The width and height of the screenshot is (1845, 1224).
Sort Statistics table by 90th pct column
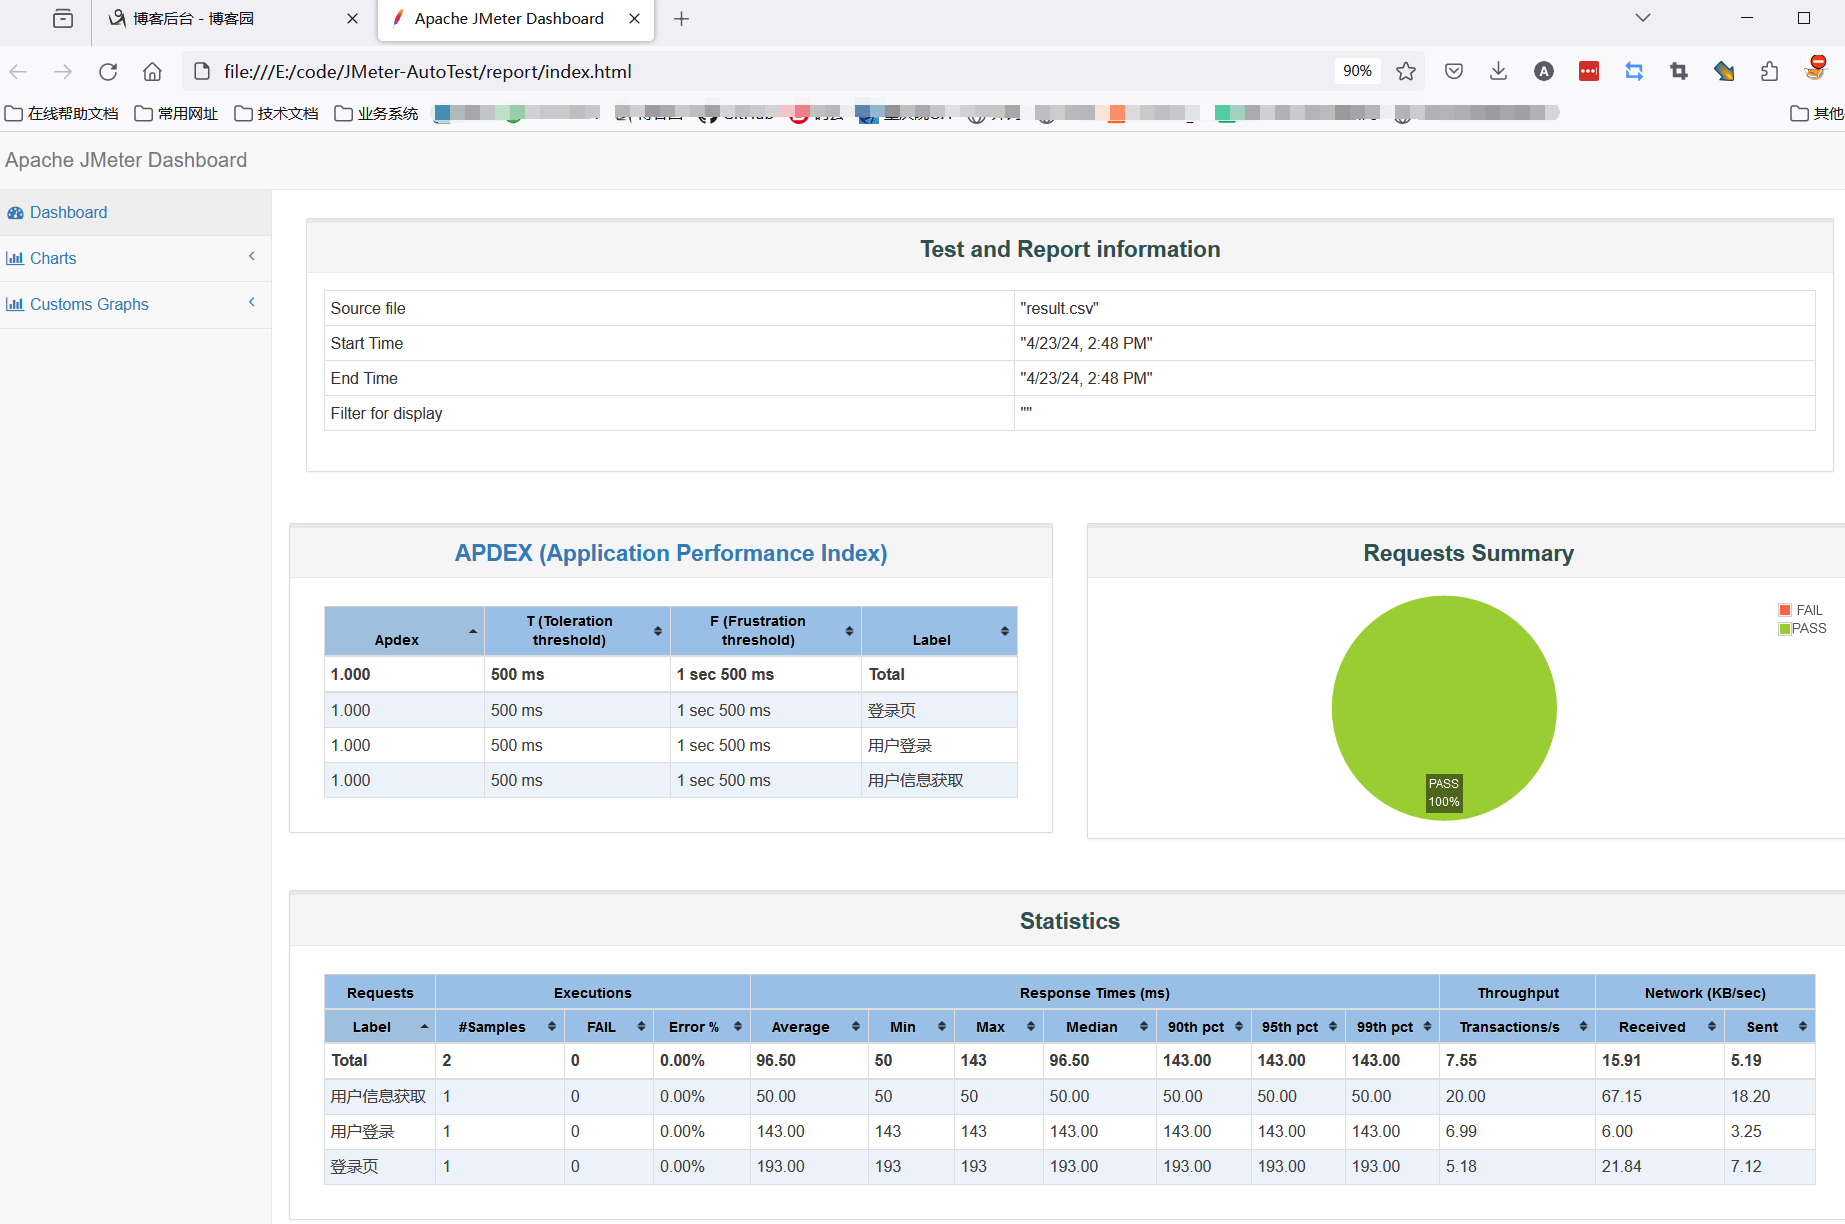(1203, 1027)
